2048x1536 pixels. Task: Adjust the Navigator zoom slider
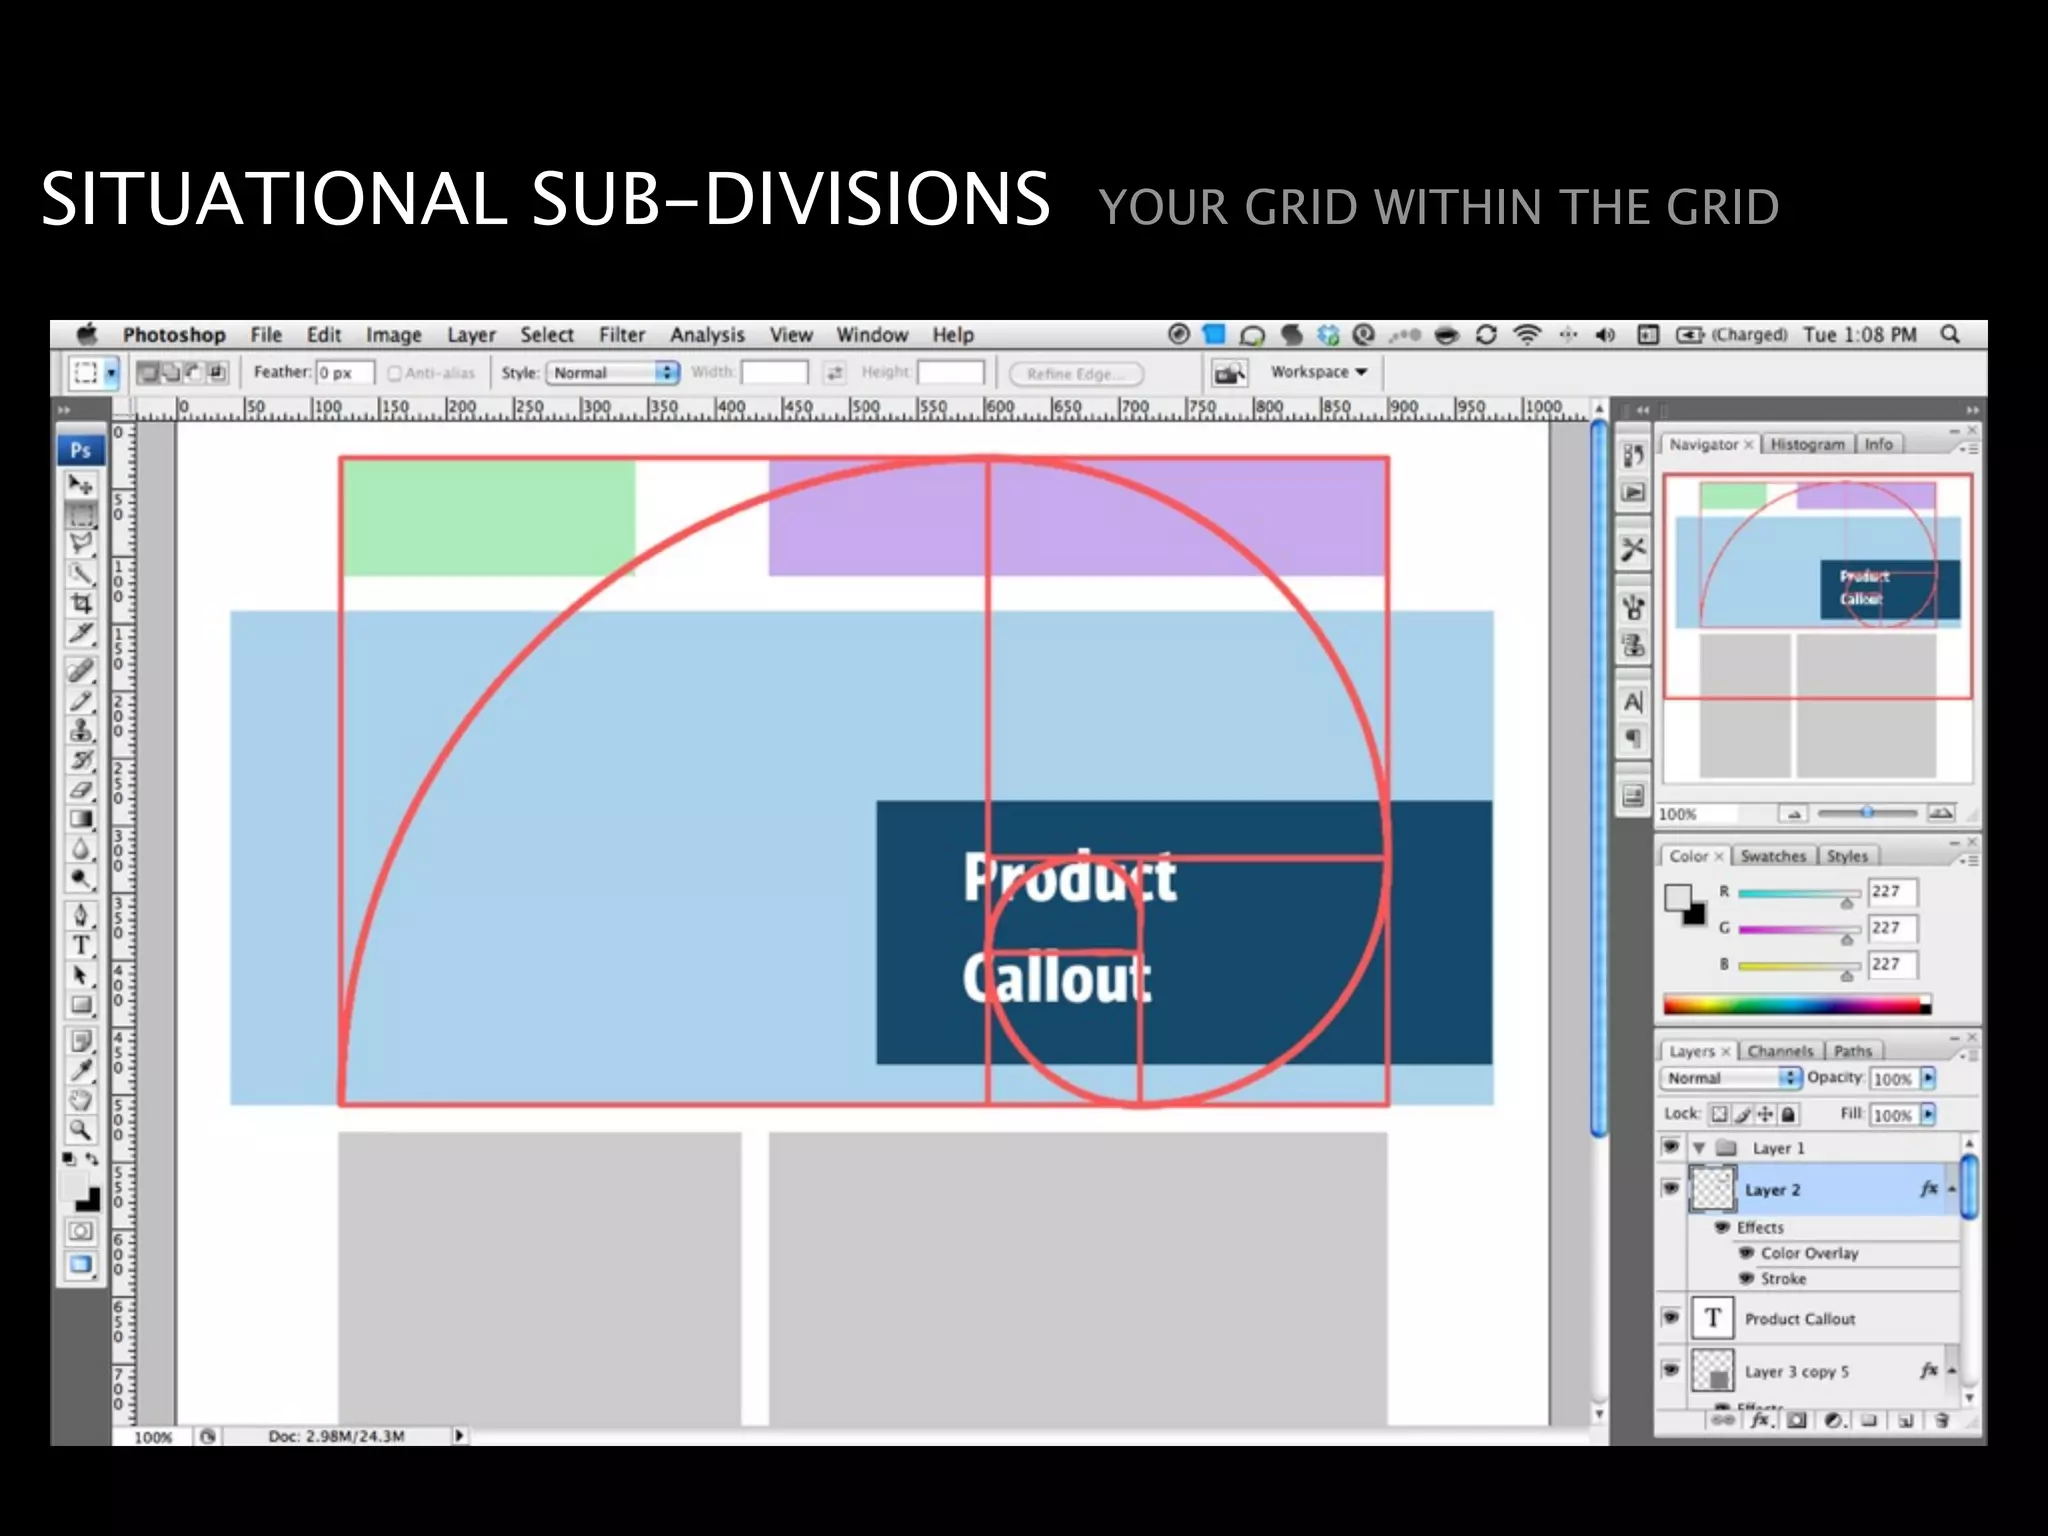point(1867,813)
